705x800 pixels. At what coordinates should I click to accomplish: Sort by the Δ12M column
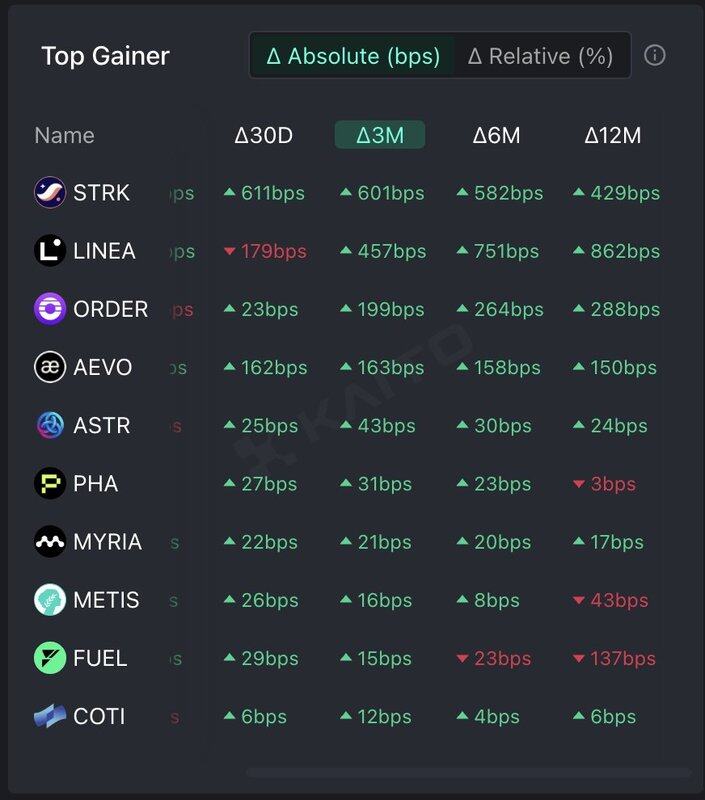(x=612, y=135)
